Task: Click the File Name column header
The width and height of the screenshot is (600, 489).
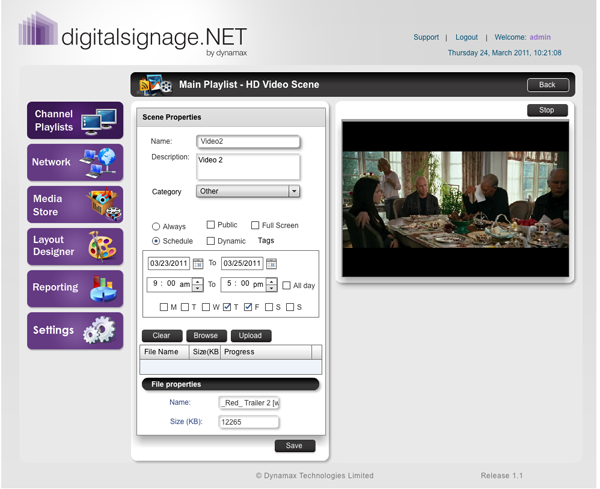Action: pyautogui.click(x=165, y=352)
